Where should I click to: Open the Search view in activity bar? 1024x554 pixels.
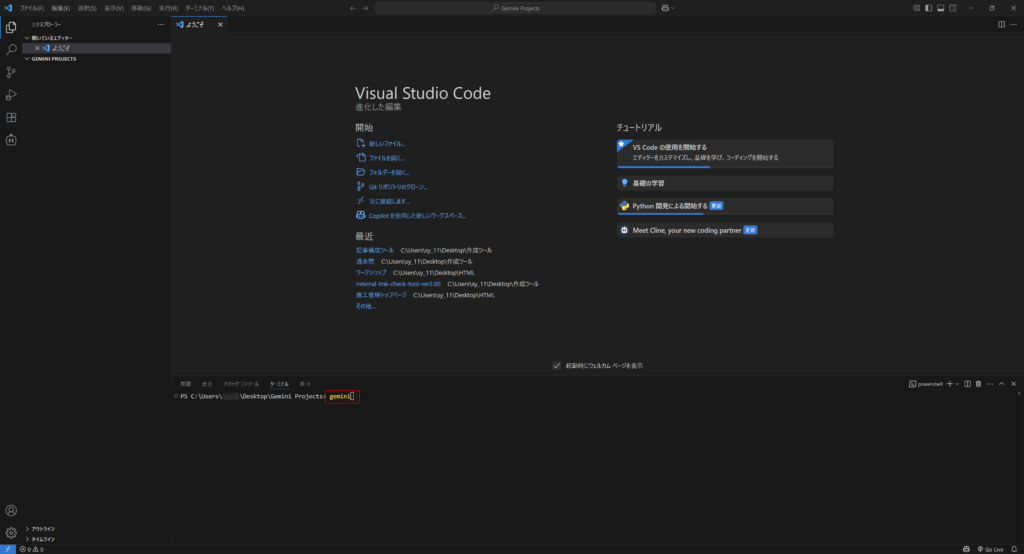11,49
